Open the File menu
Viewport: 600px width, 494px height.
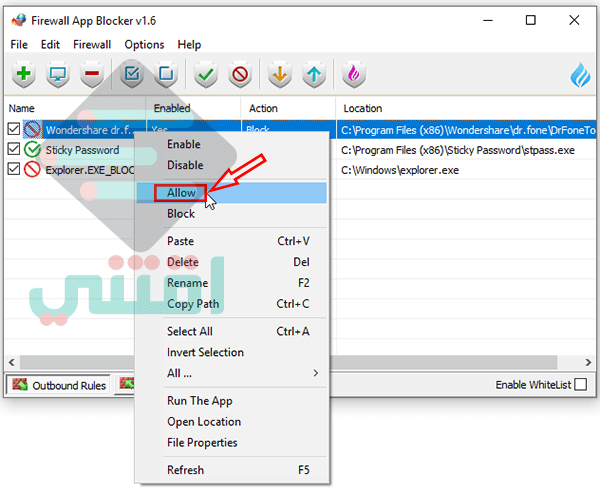(x=19, y=44)
